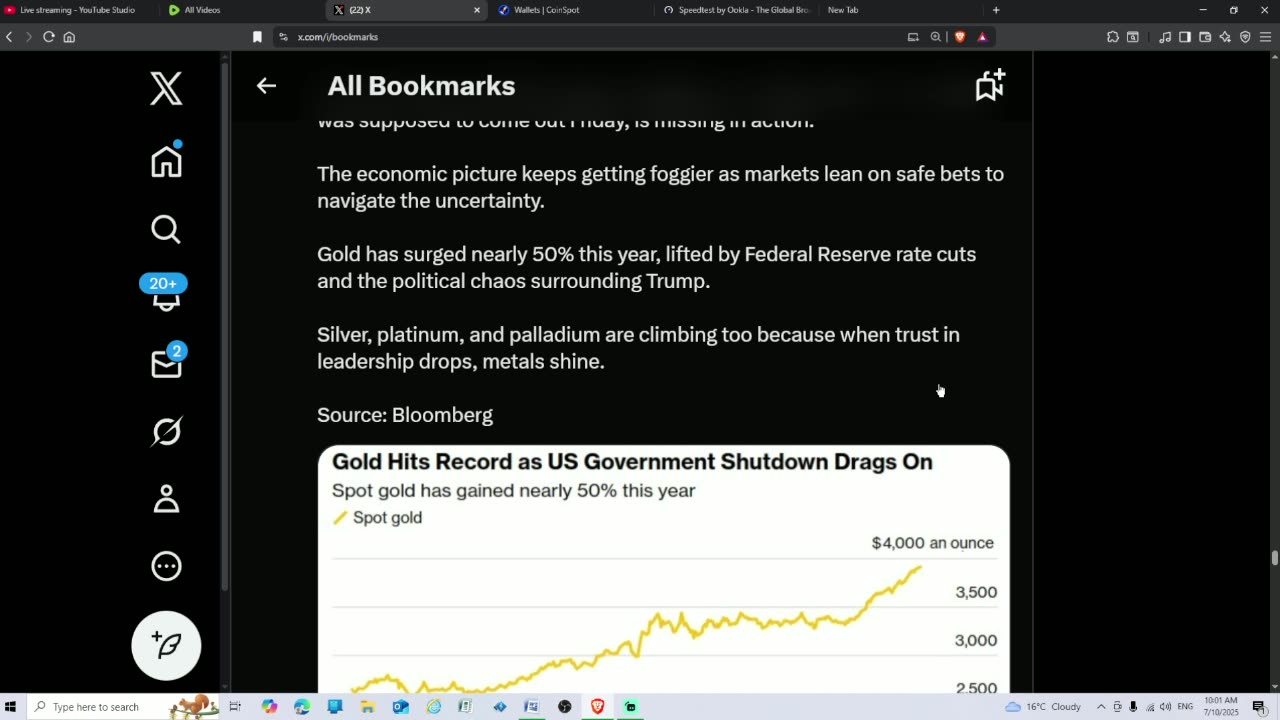
Task: Open a new browser tab
Action: tap(995, 10)
